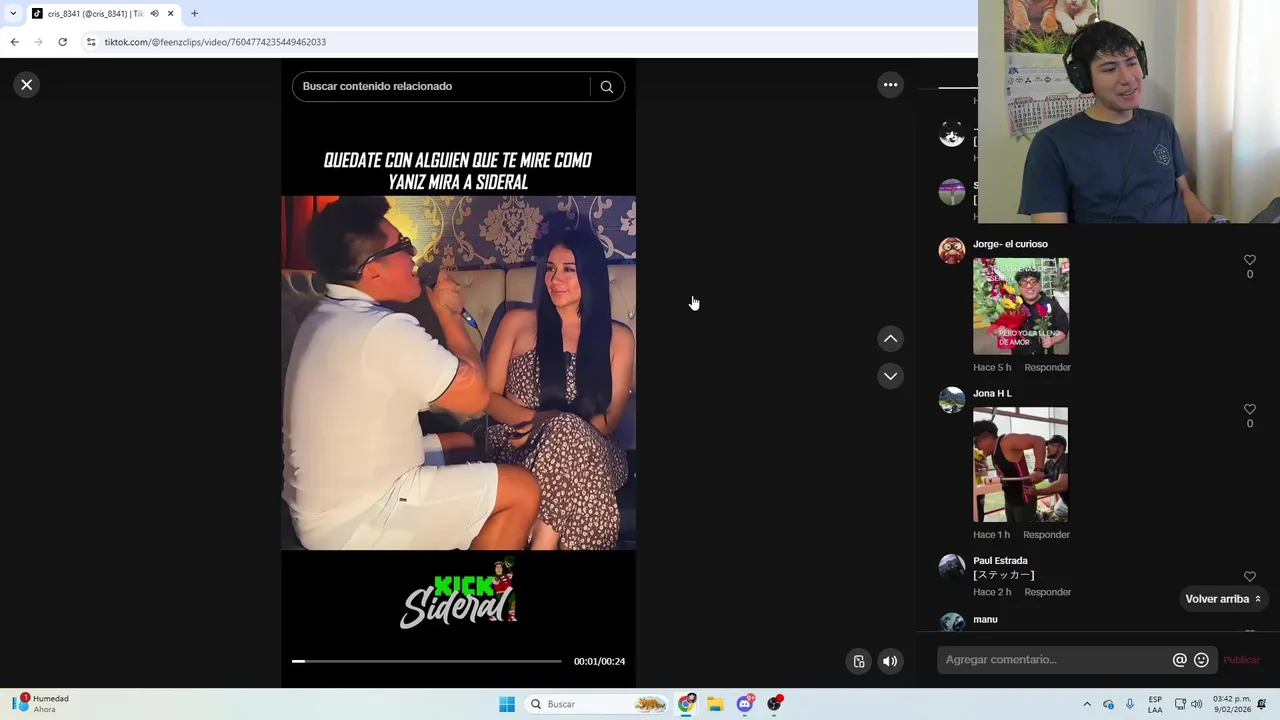
Task: Click Paul Estrada's avatar
Action: [951, 567]
